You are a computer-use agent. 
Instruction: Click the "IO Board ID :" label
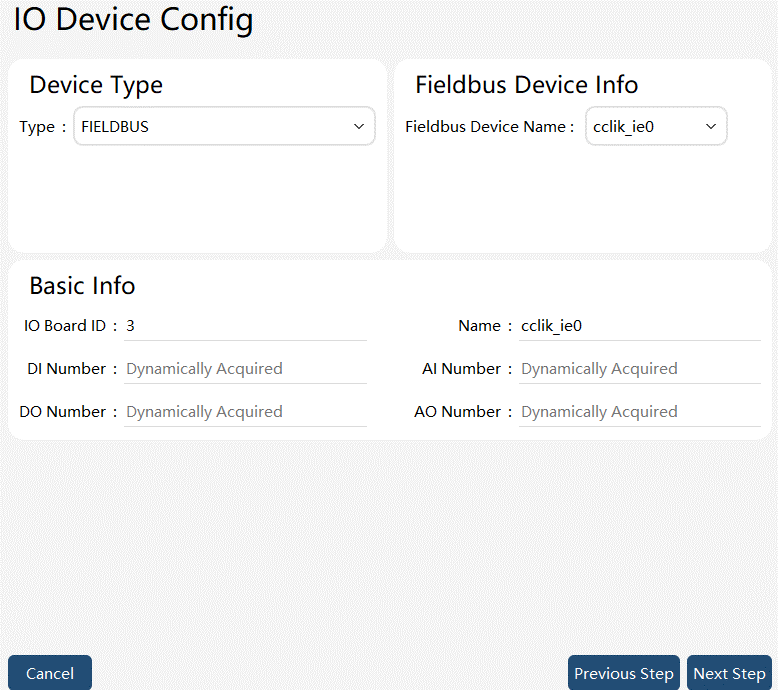71,326
